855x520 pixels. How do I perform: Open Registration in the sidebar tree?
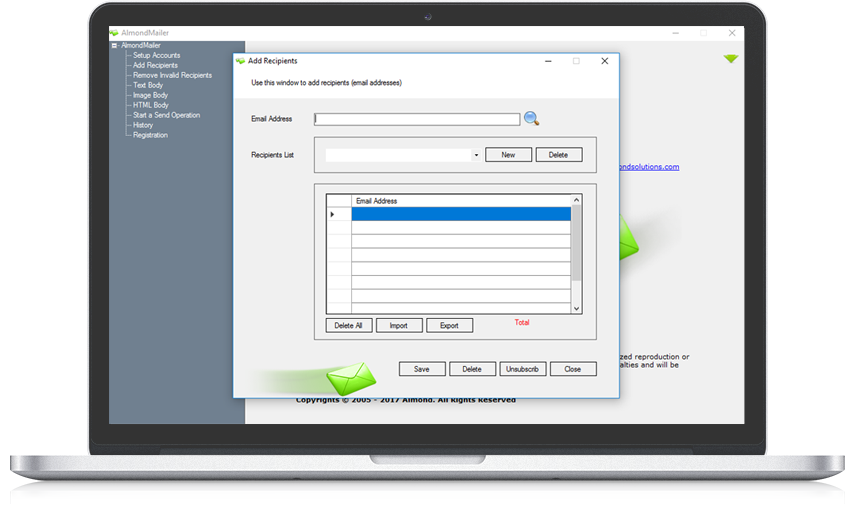click(x=150, y=135)
